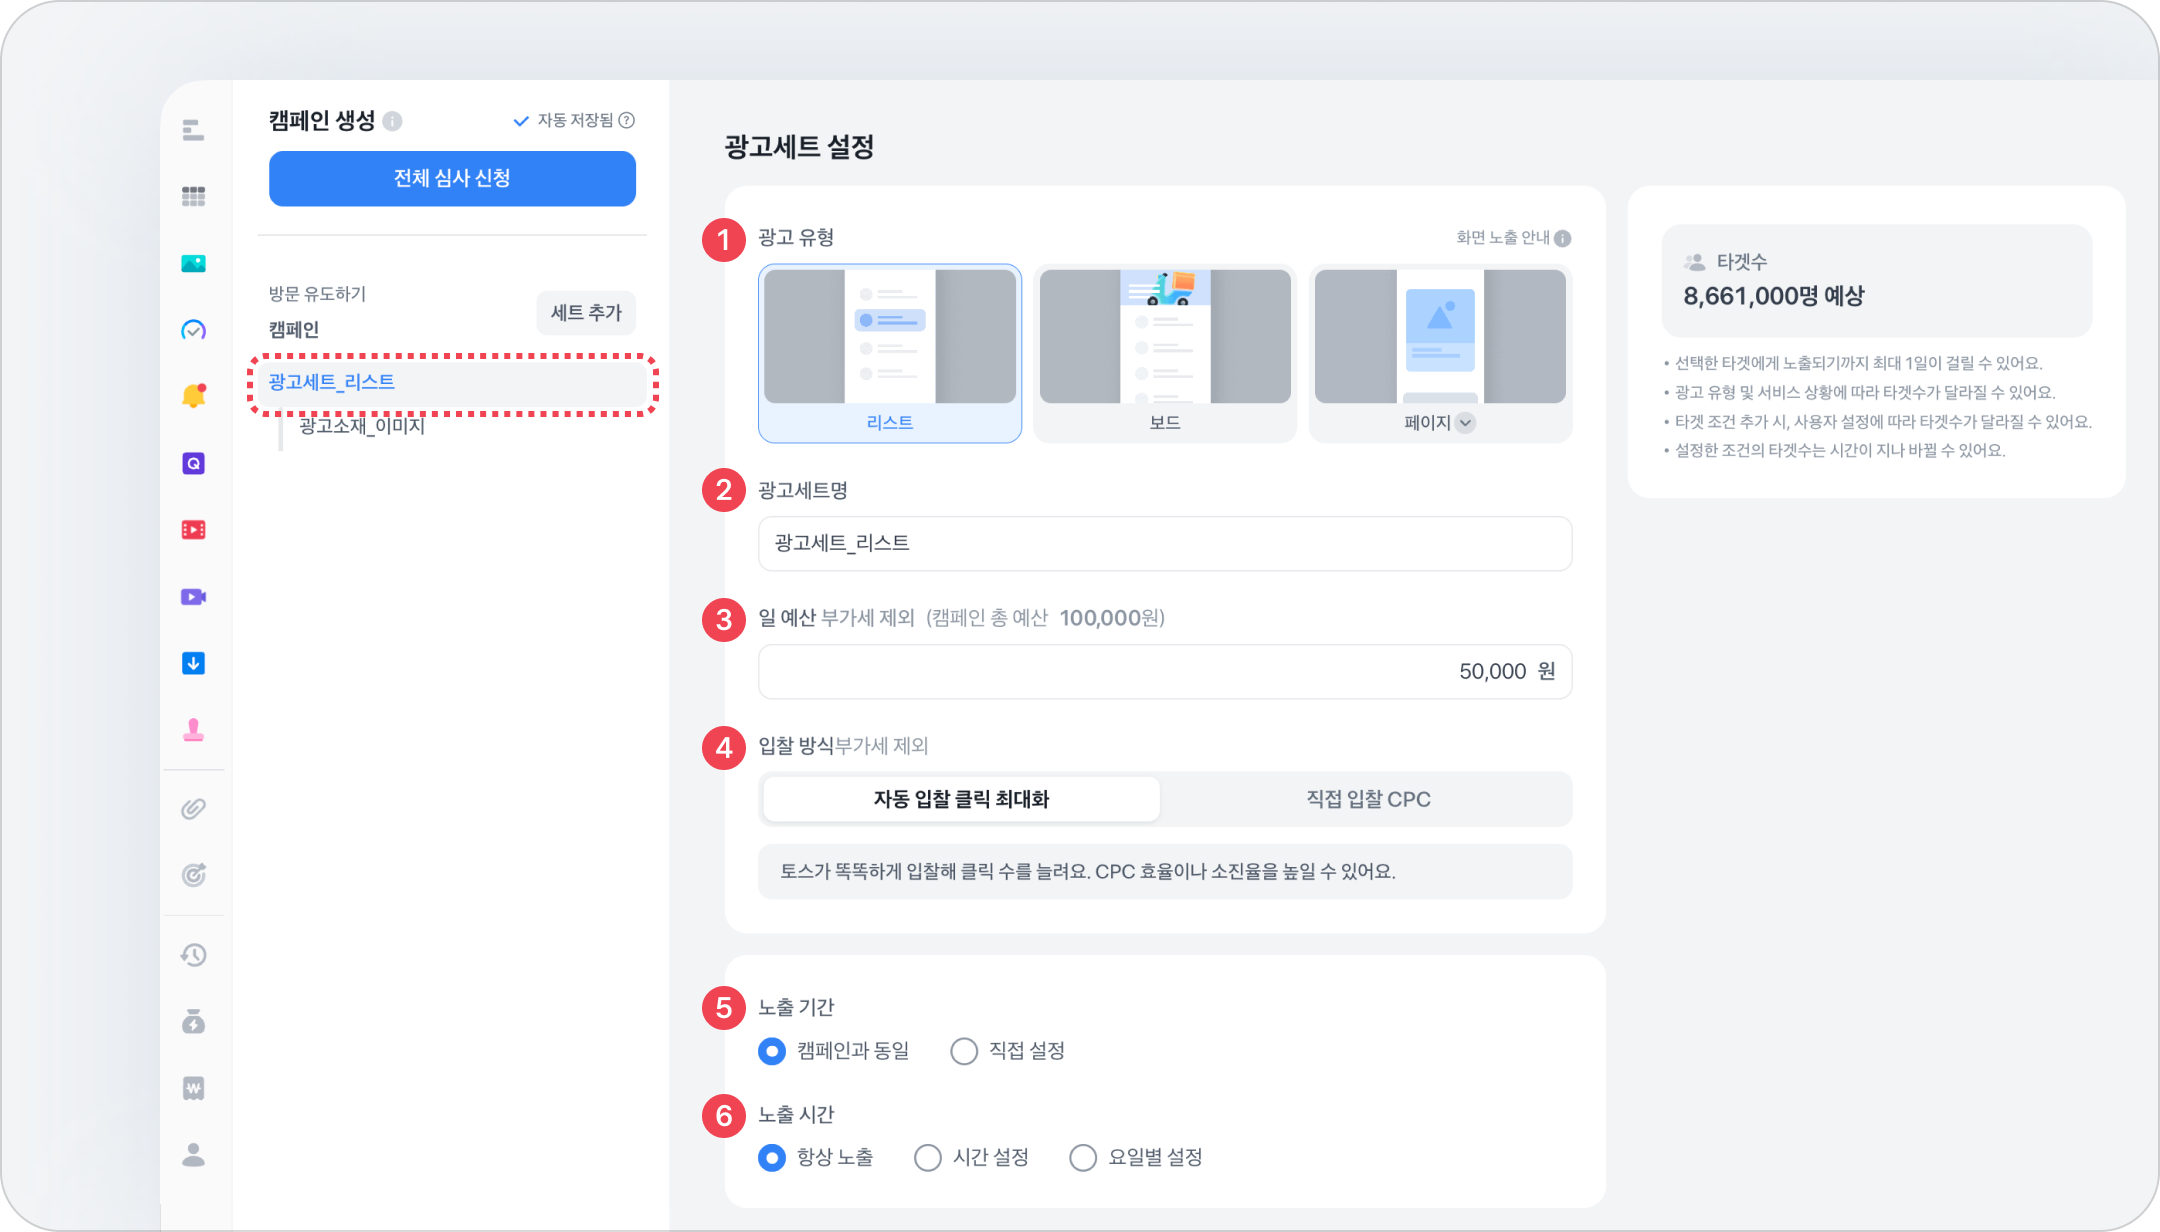Switch to the 직접 입찰 CPC tab
Image resolution: width=2160 pixels, height=1232 pixels.
tap(1367, 799)
